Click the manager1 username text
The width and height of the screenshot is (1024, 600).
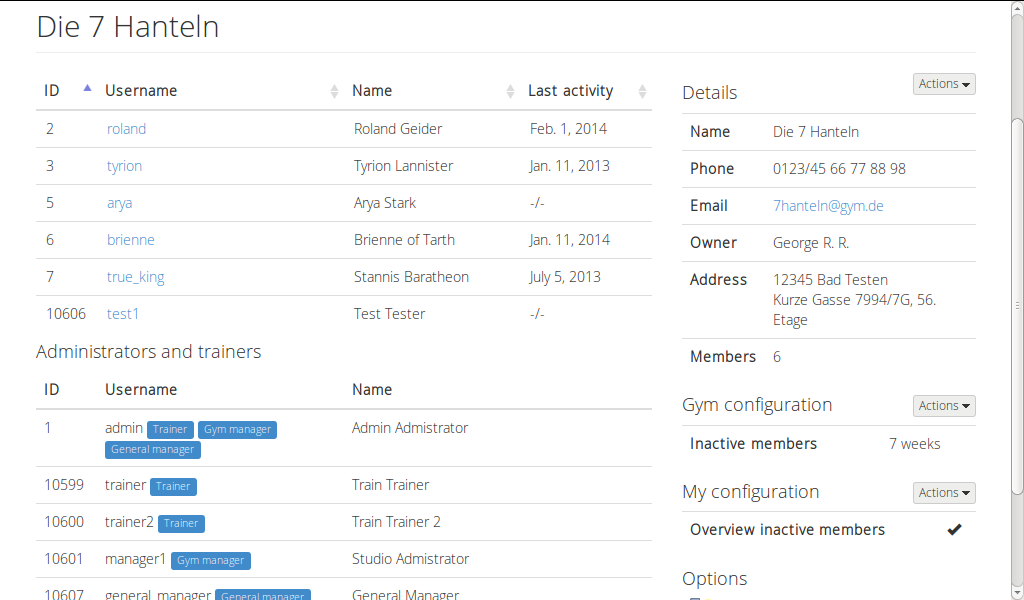(135, 559)
